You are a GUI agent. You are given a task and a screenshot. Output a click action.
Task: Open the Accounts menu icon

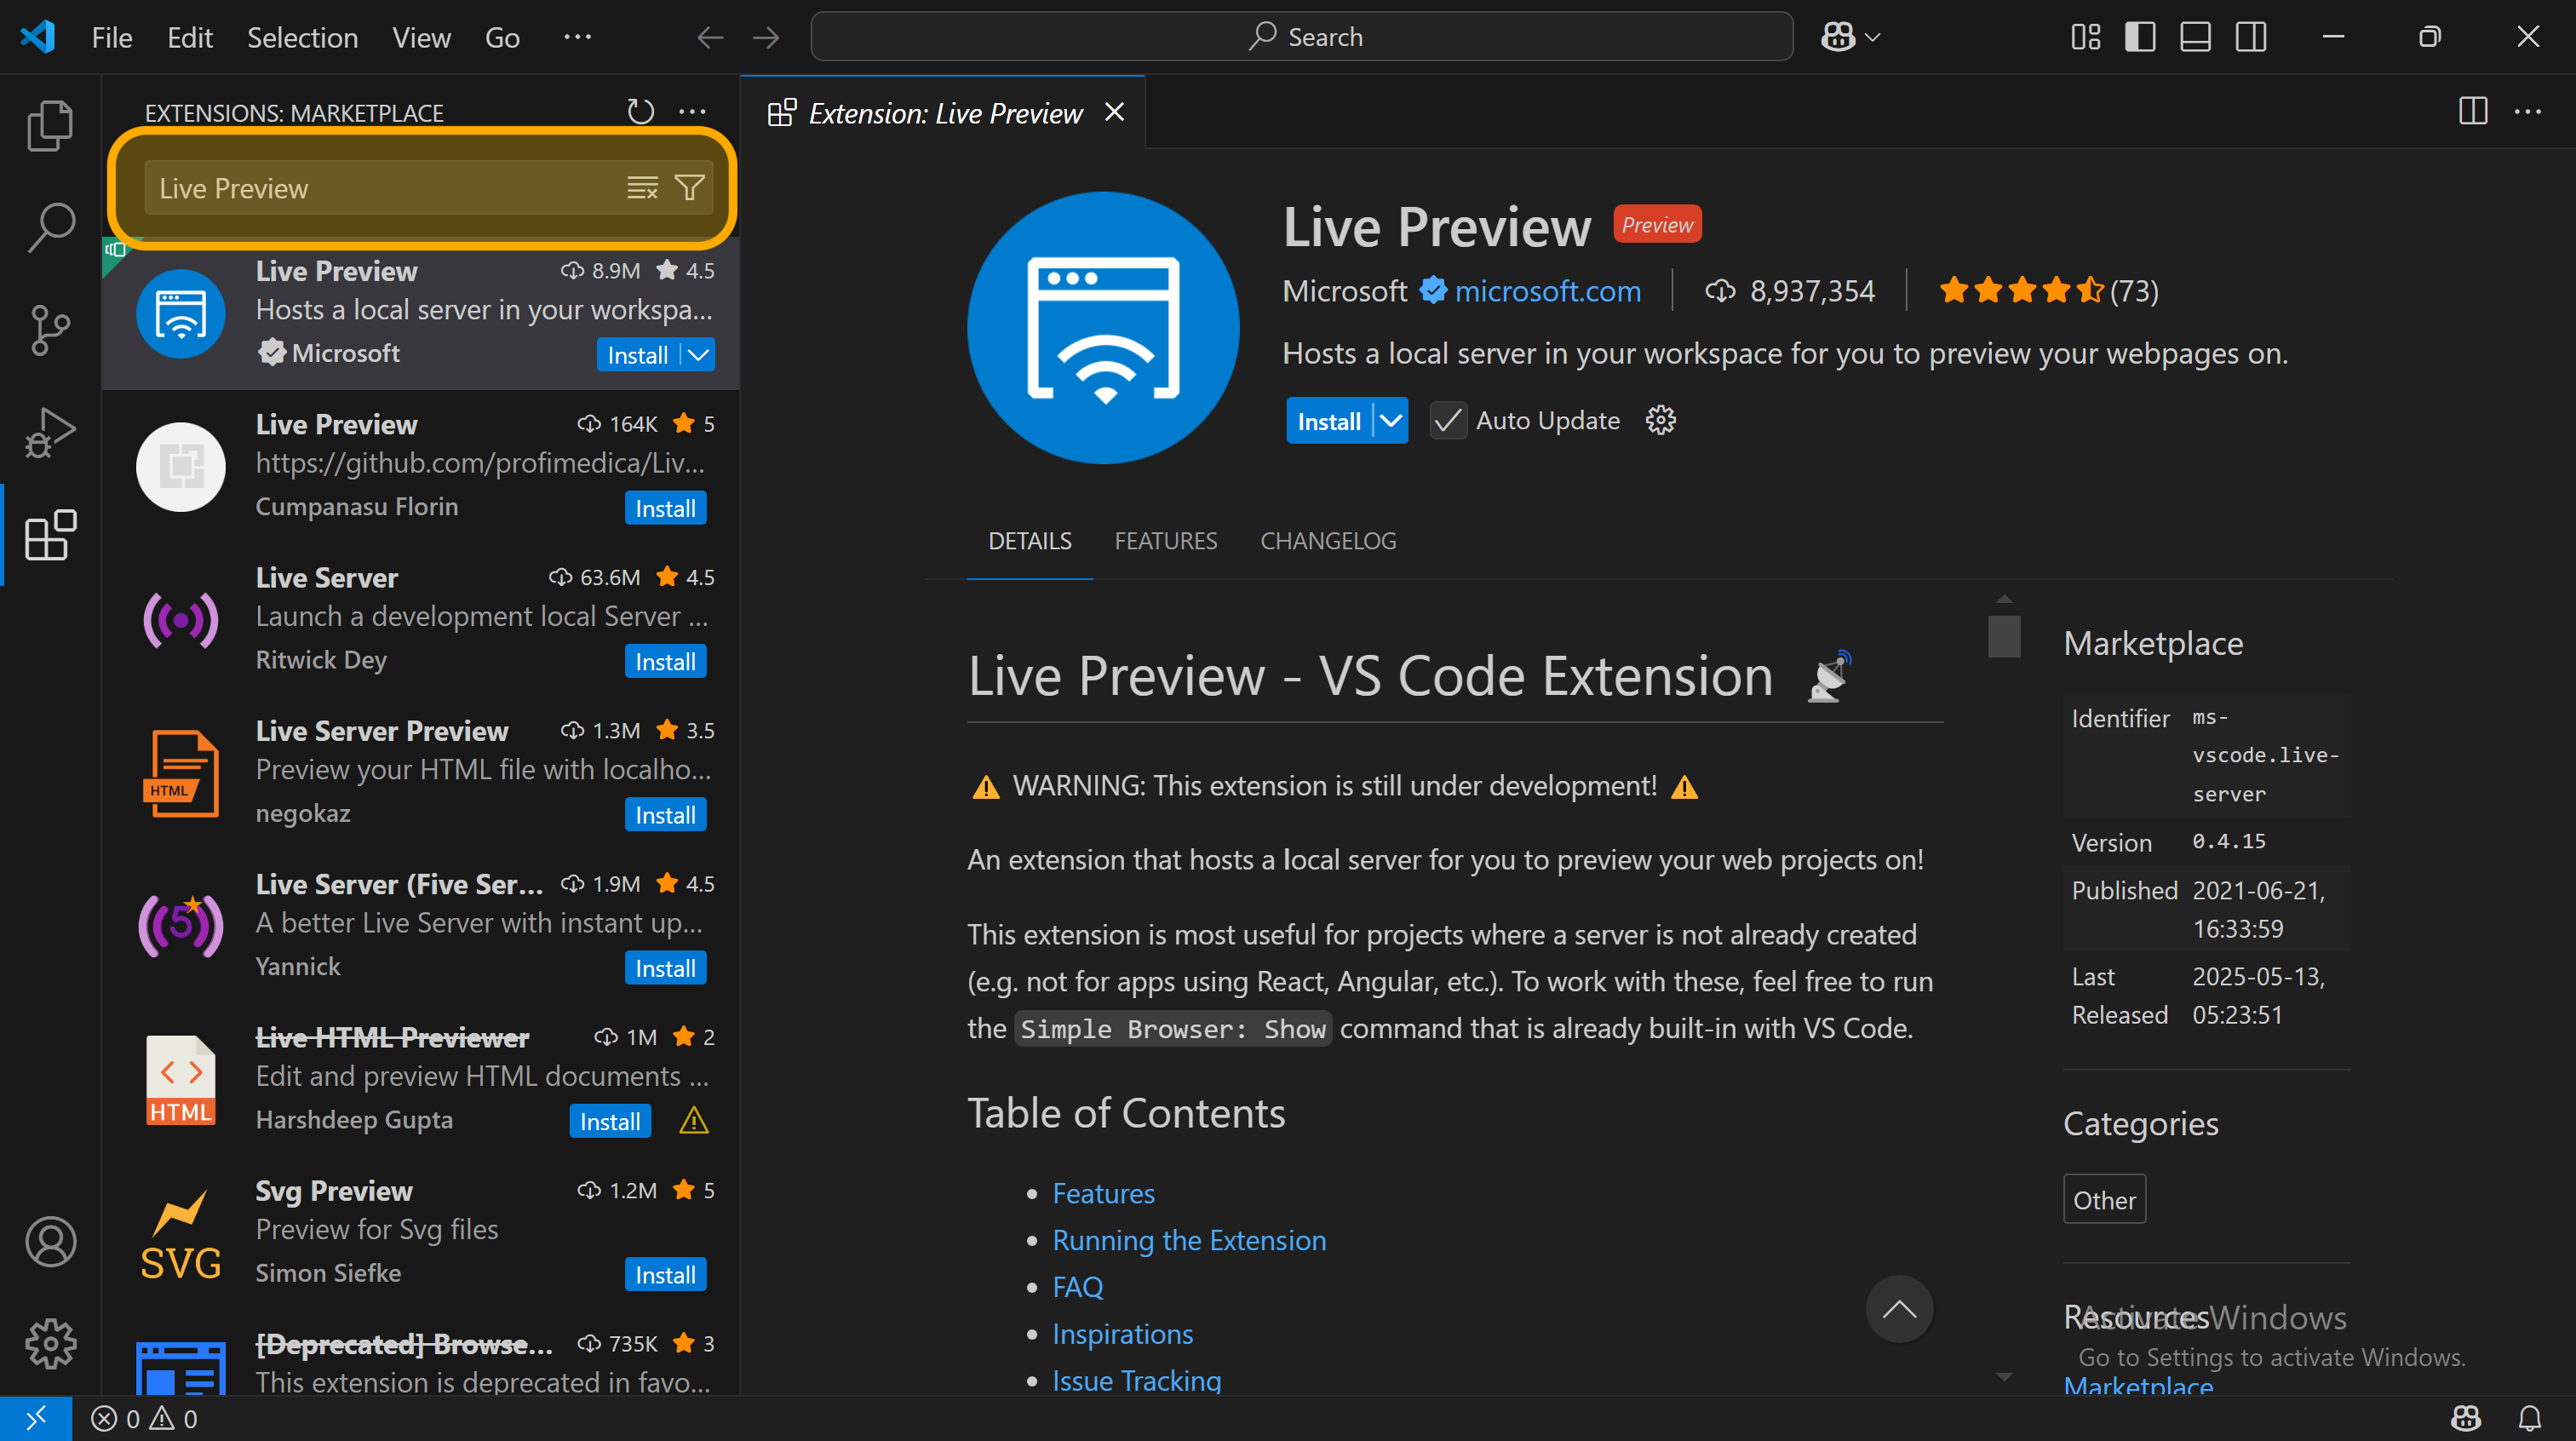pos(50,1241)
